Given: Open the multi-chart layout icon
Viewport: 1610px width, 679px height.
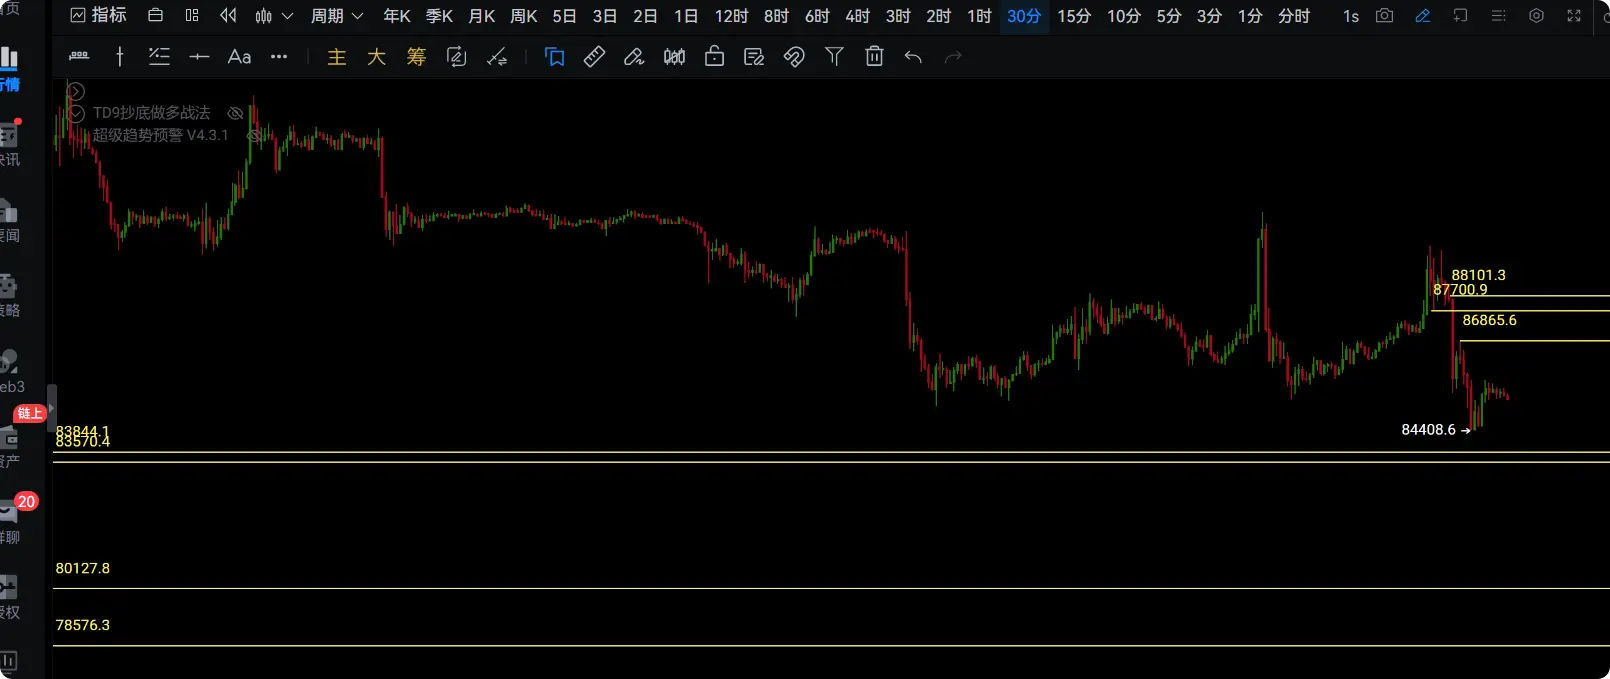Looking at the screenshot, I should [192, 16].
